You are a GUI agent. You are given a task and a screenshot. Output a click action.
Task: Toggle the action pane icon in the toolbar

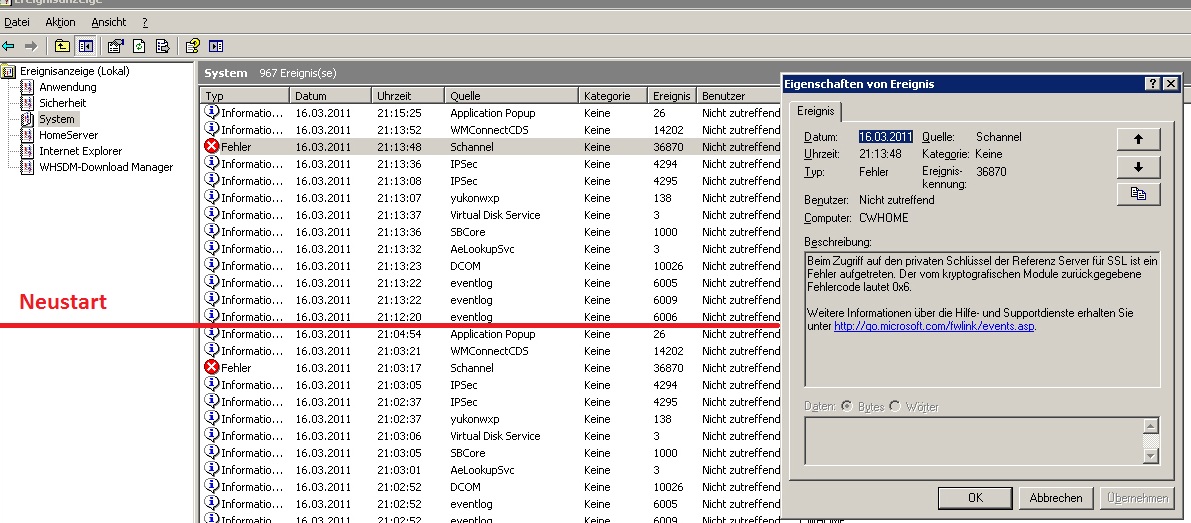point(216,46)
